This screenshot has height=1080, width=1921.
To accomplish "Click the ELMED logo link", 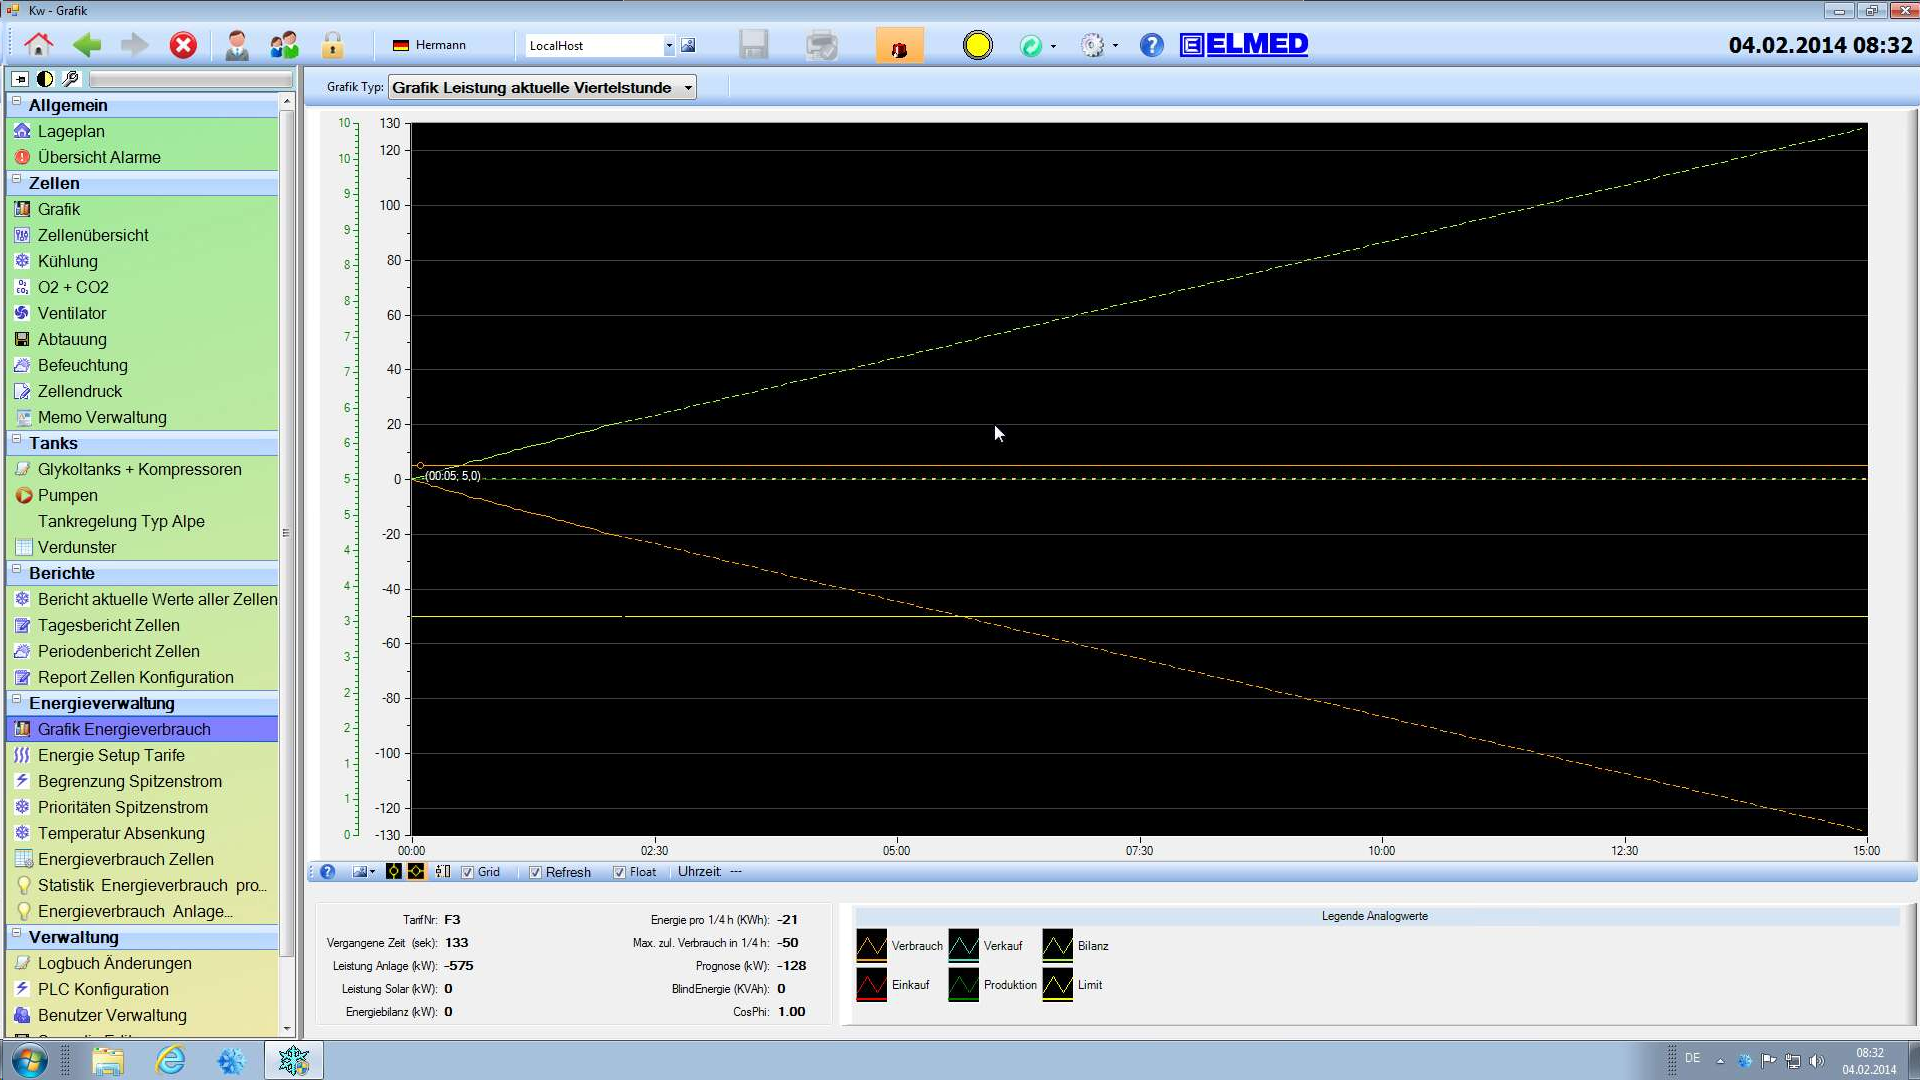I will (x=1245, y=44).
